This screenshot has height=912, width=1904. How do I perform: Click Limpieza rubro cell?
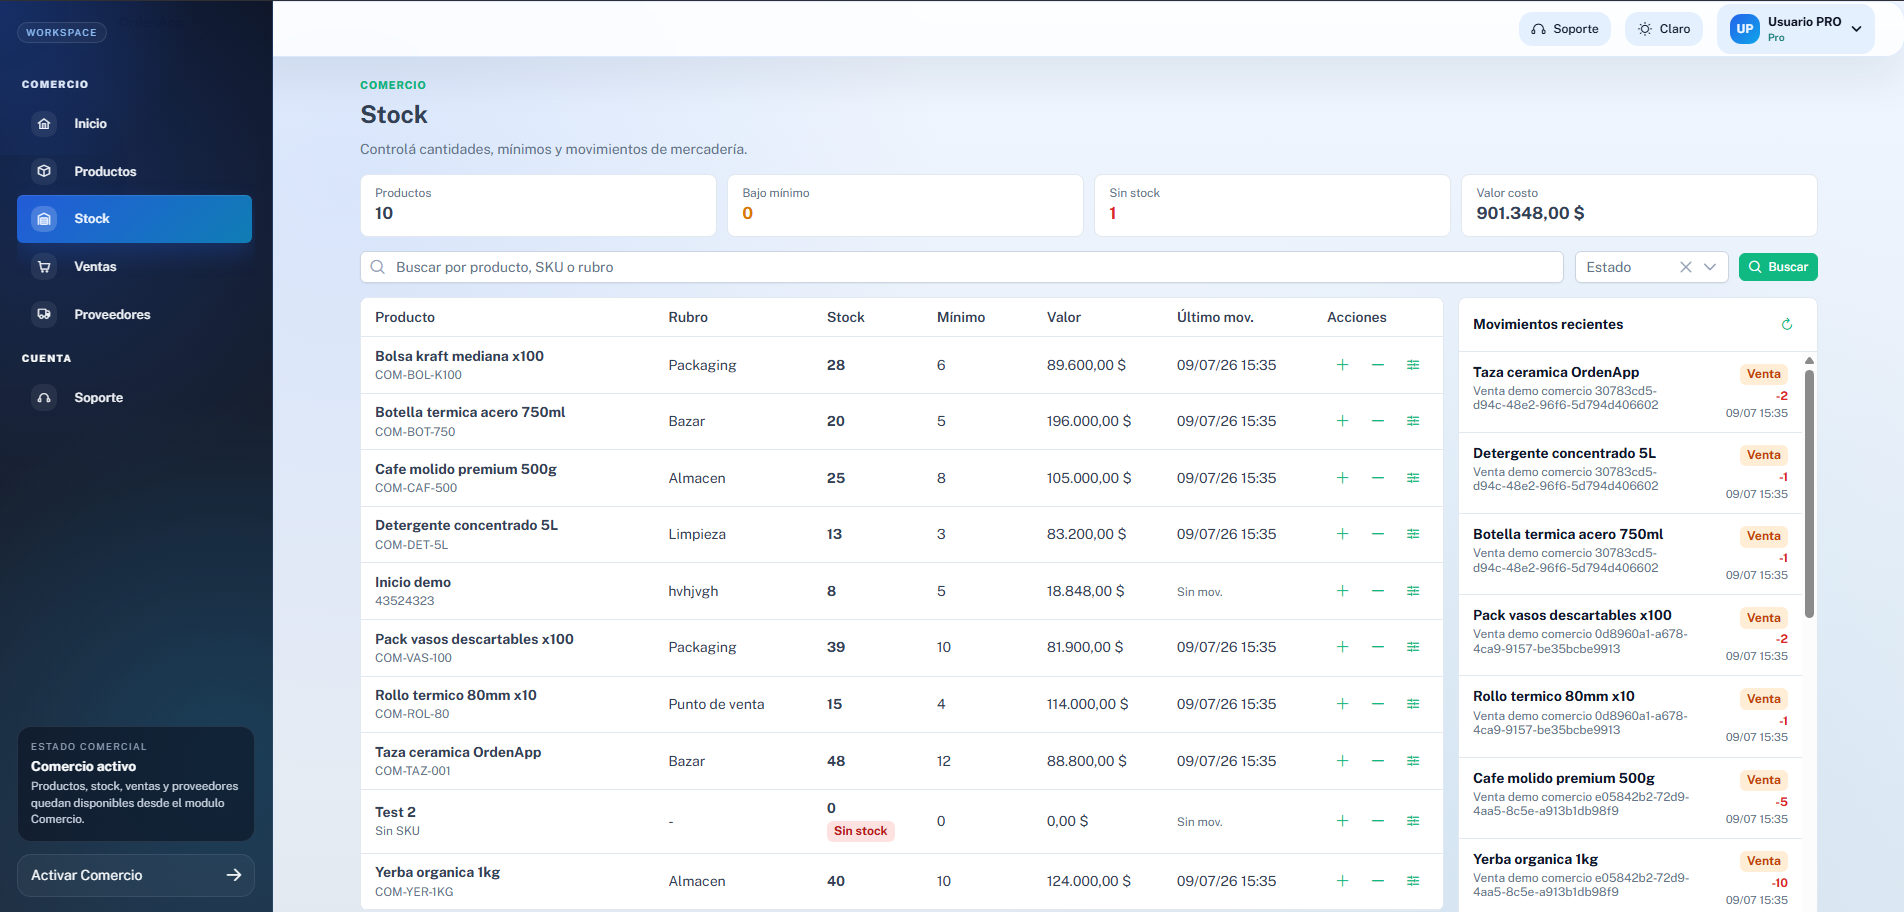697,534
